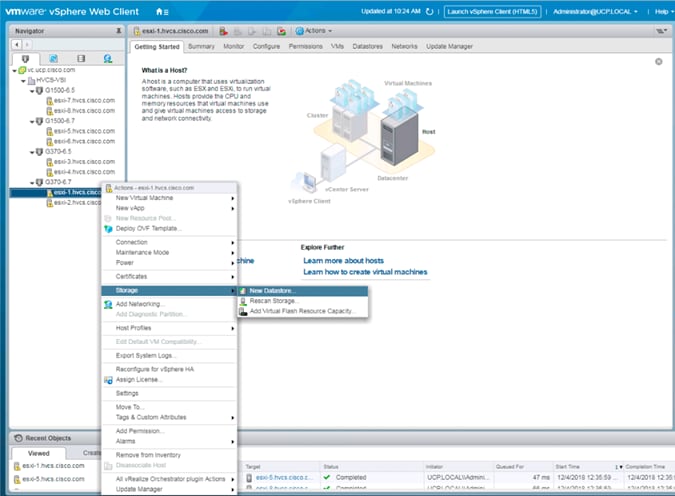Viewport: 675px width, 496px height.
Task: Click the Assign License icon
Action: pos(108,380)
